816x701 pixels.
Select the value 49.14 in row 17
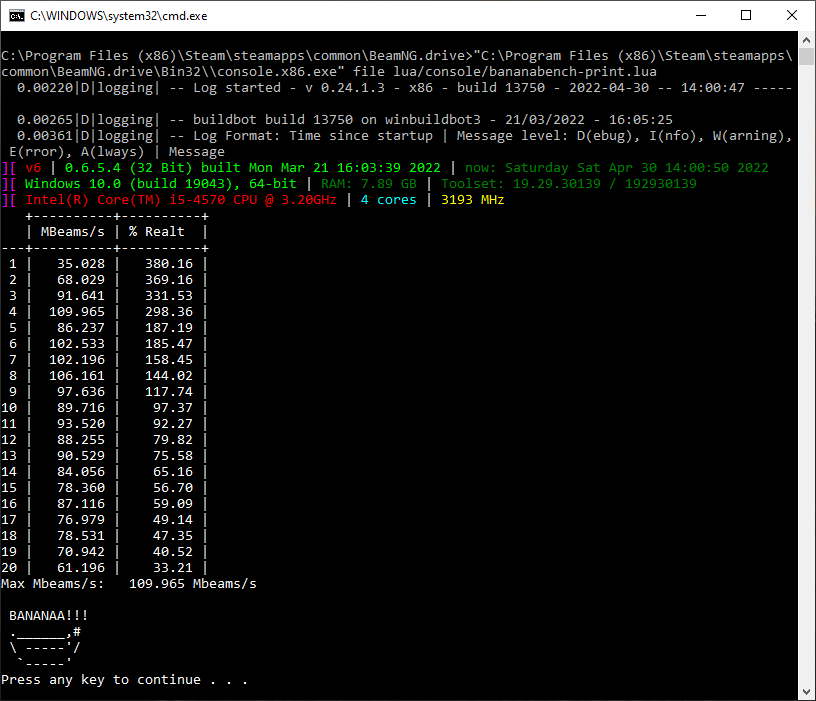173,520
